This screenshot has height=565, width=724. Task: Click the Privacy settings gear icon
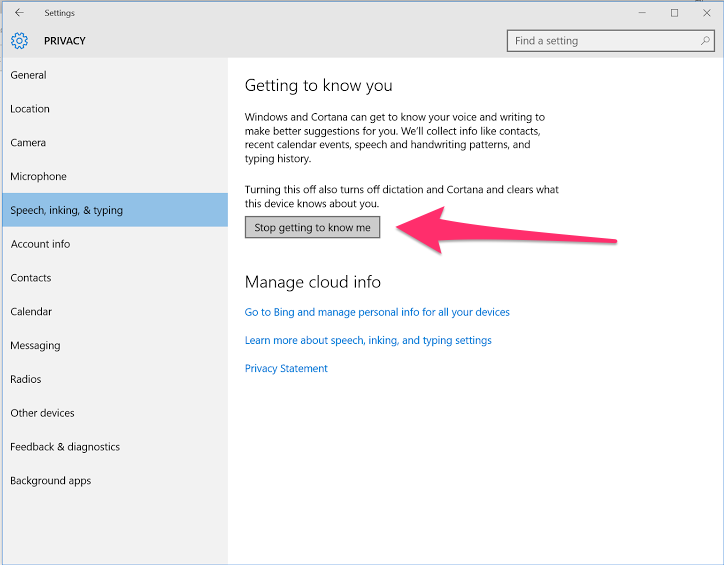click(19, 41)
